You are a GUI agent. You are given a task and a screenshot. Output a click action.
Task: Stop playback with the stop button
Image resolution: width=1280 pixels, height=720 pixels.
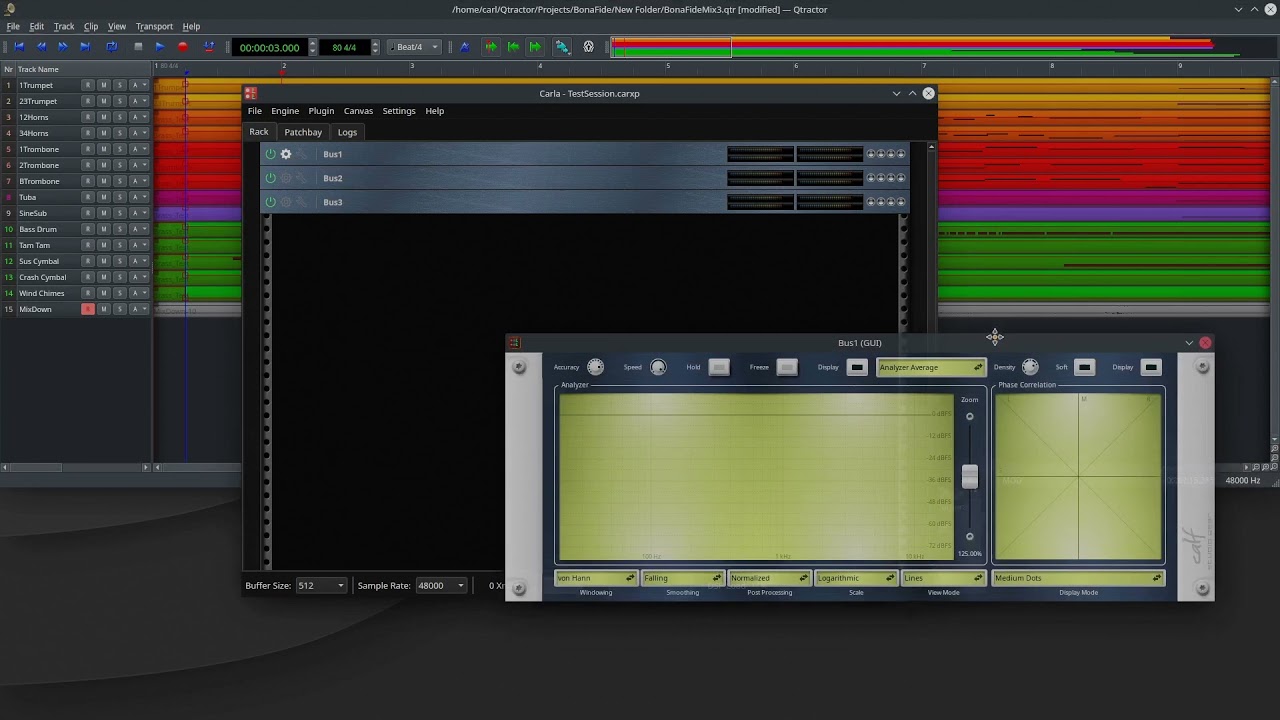point(138,47)
